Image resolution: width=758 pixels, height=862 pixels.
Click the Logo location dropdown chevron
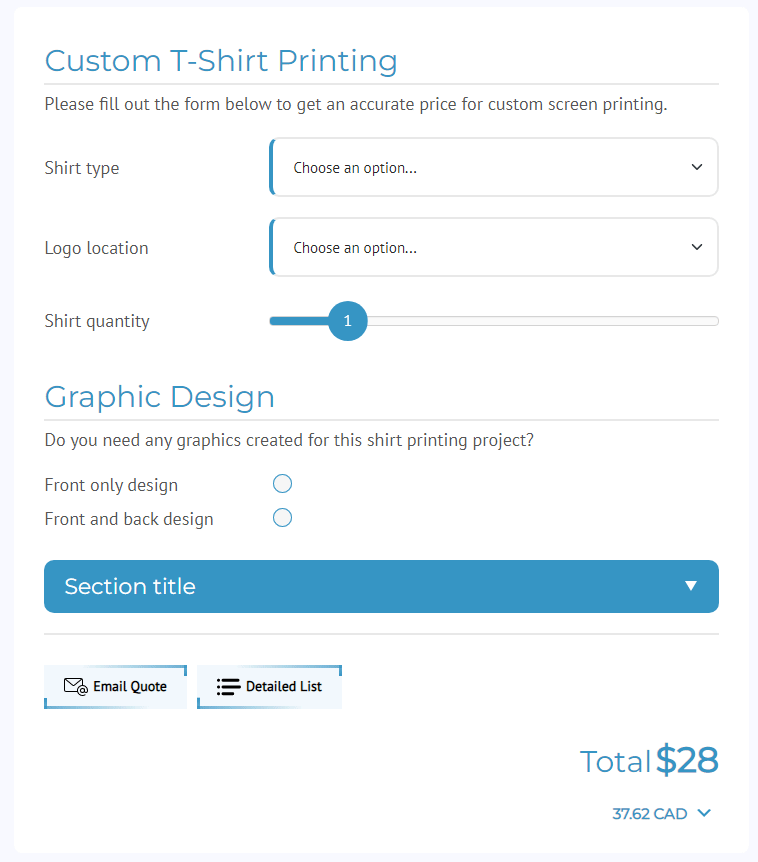pos(696,247)
